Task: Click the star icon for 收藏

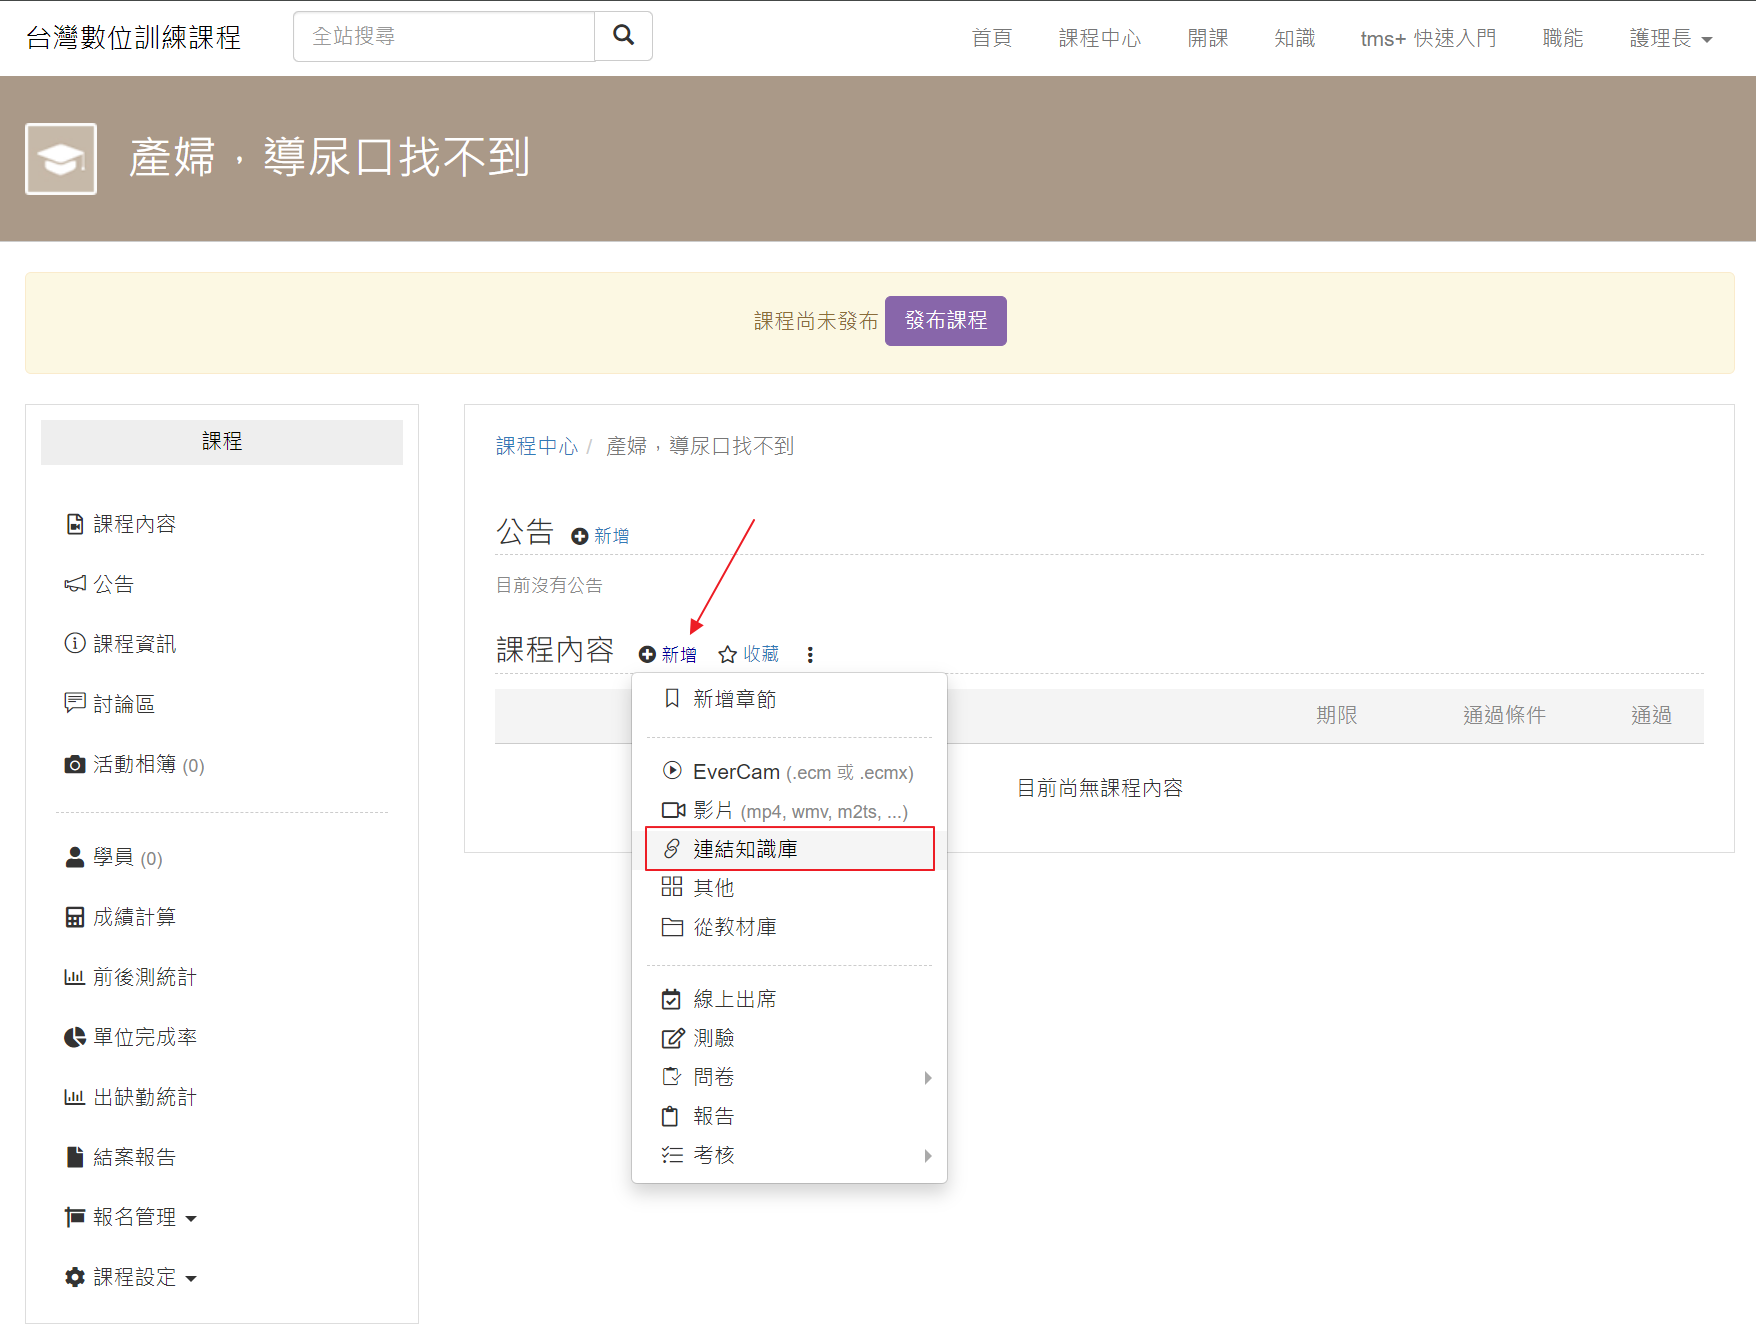Action: click(x=728, y=654)
